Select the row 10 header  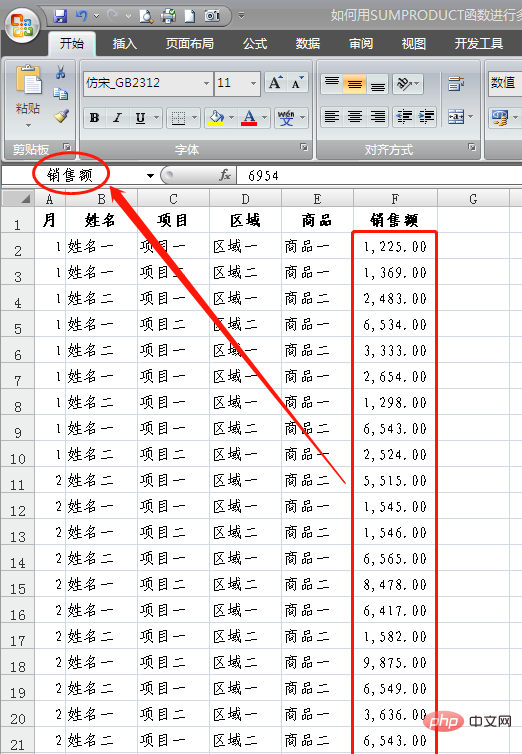tap(18, 454)
